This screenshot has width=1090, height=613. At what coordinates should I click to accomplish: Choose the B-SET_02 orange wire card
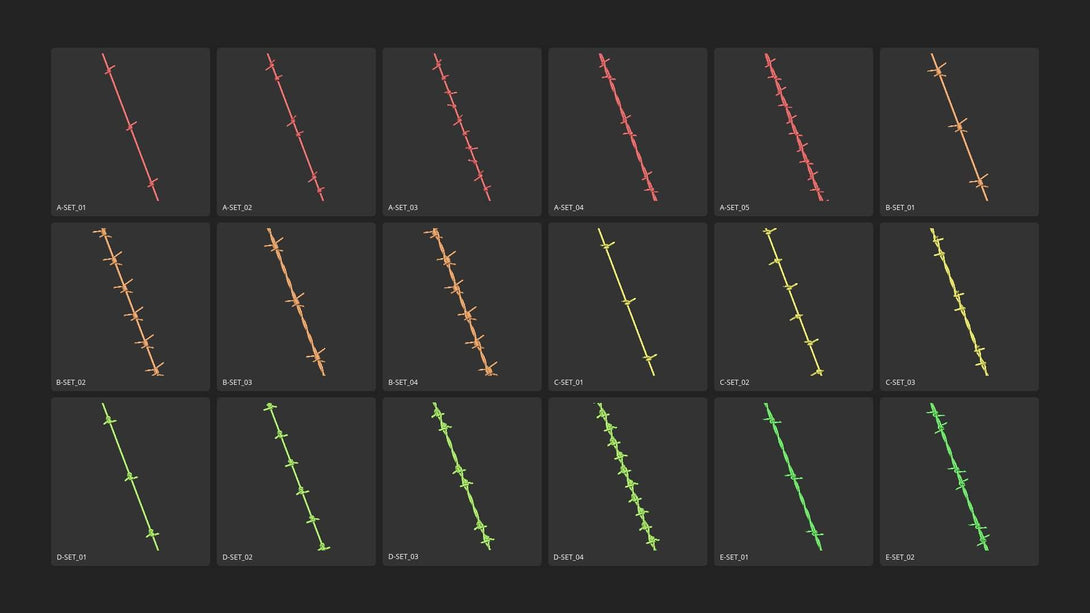pos(130,306)
